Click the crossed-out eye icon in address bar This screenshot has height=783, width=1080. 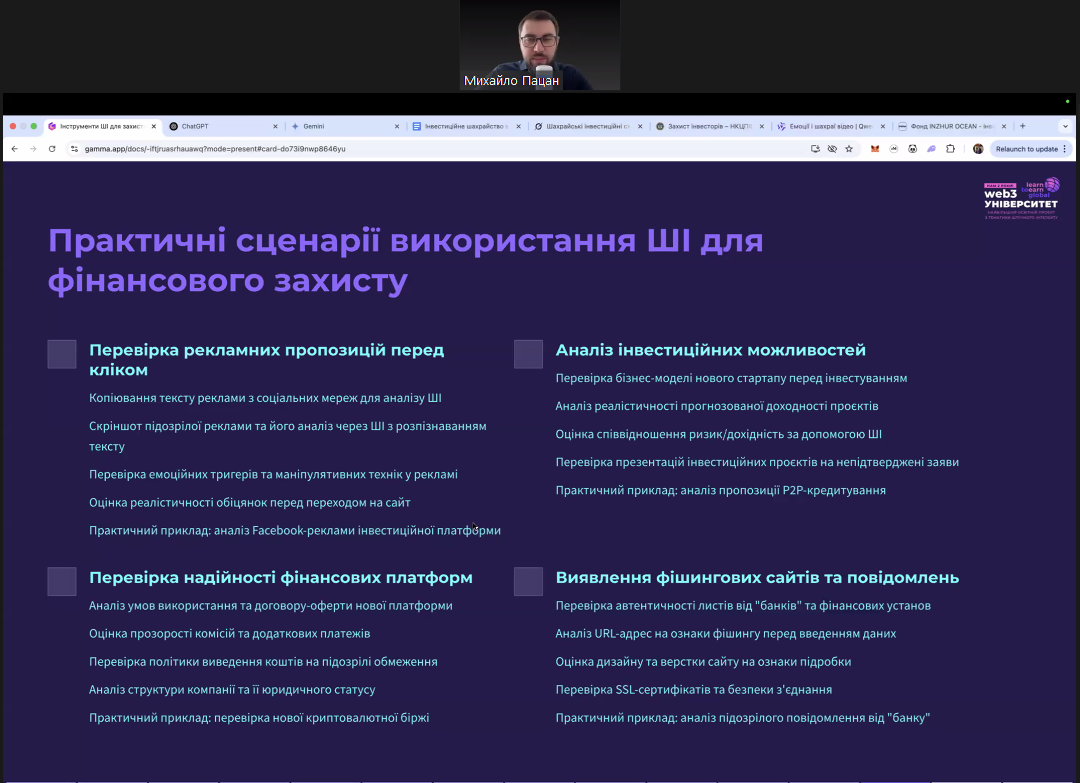pos(832,149)
